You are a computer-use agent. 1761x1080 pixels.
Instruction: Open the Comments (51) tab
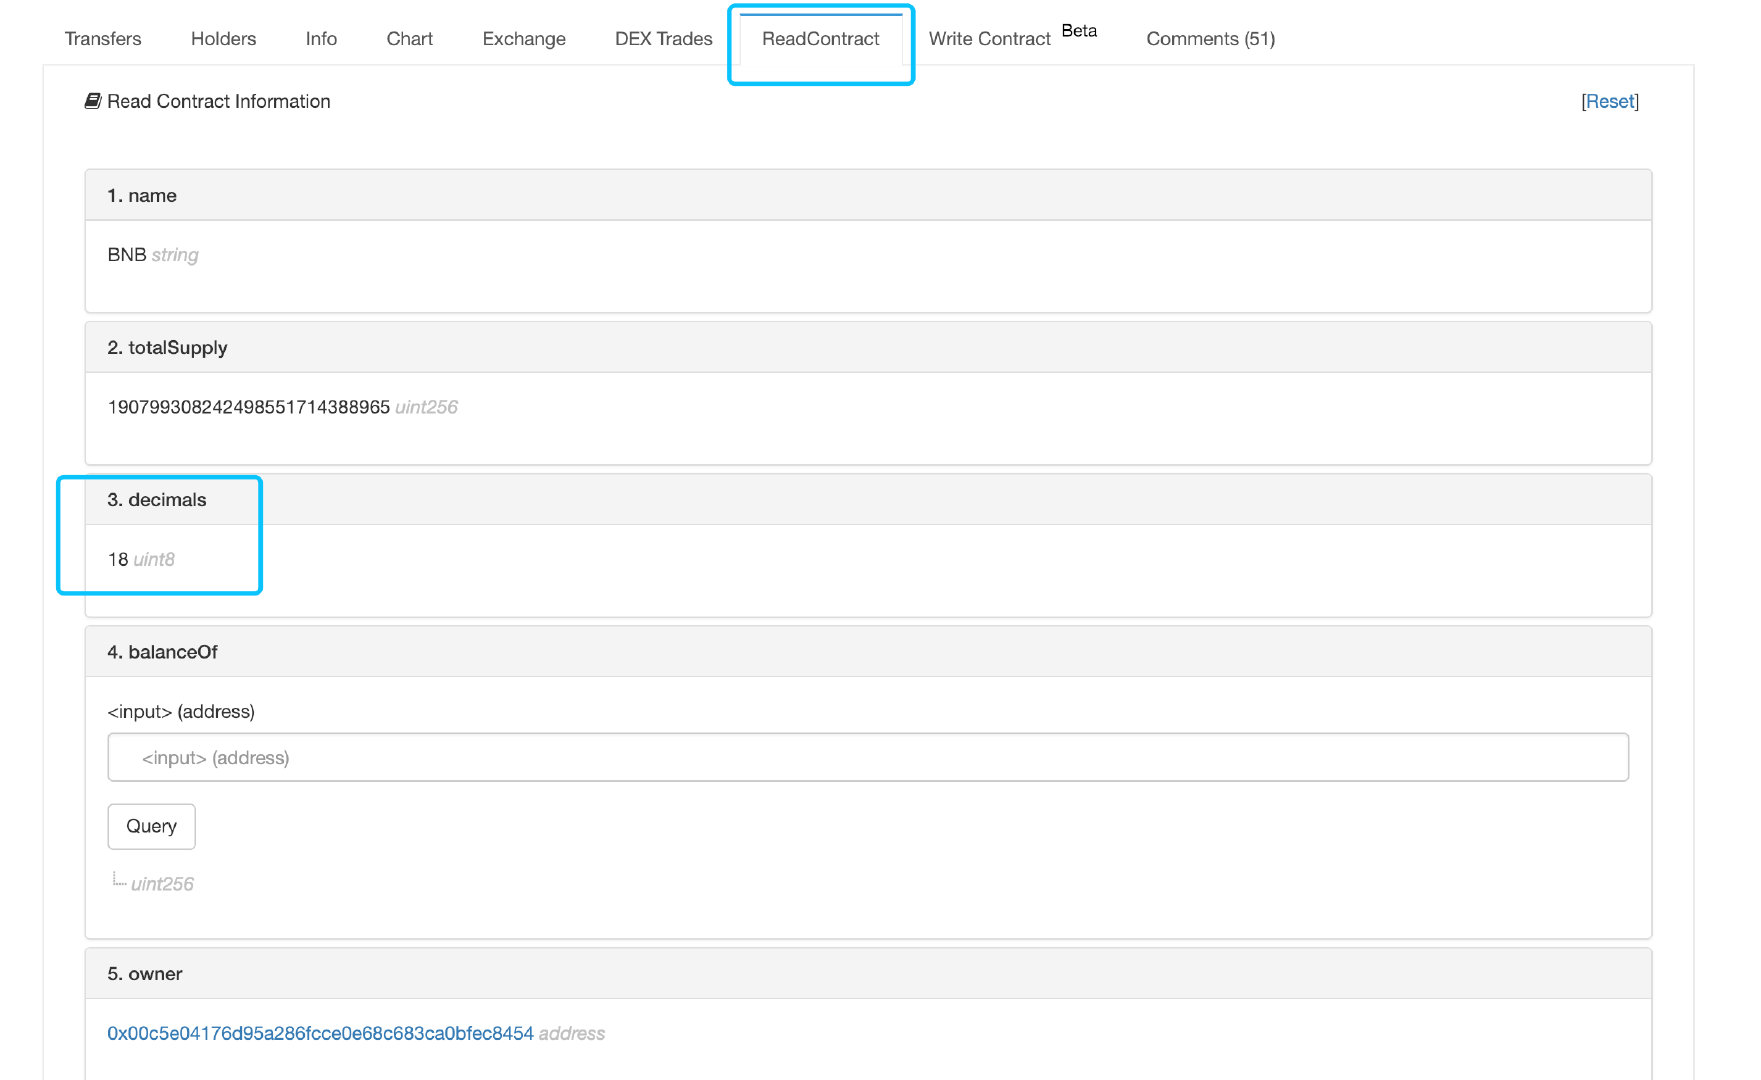1210,39
